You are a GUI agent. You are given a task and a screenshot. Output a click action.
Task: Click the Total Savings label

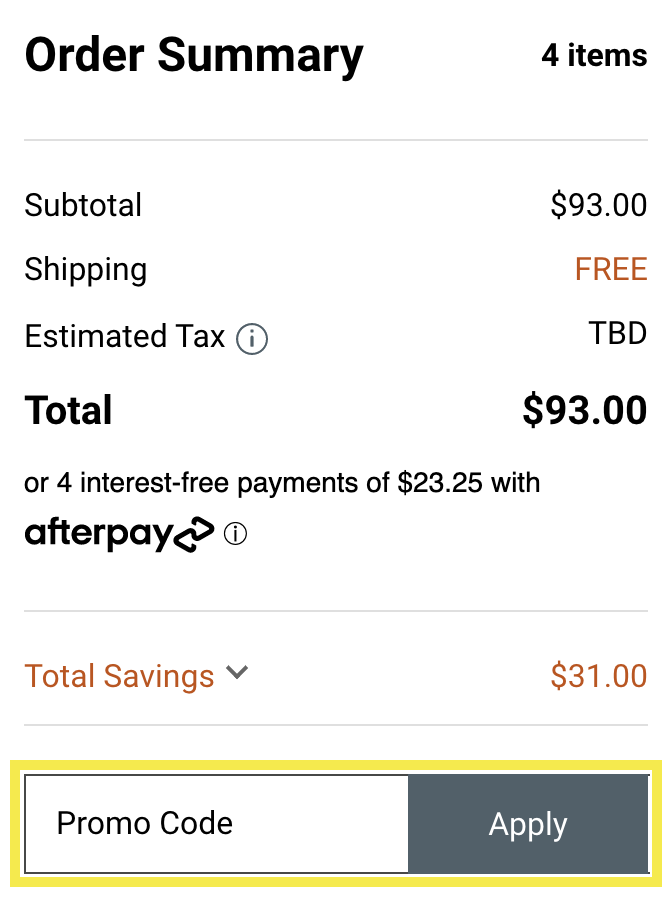(x=119, y=676)
